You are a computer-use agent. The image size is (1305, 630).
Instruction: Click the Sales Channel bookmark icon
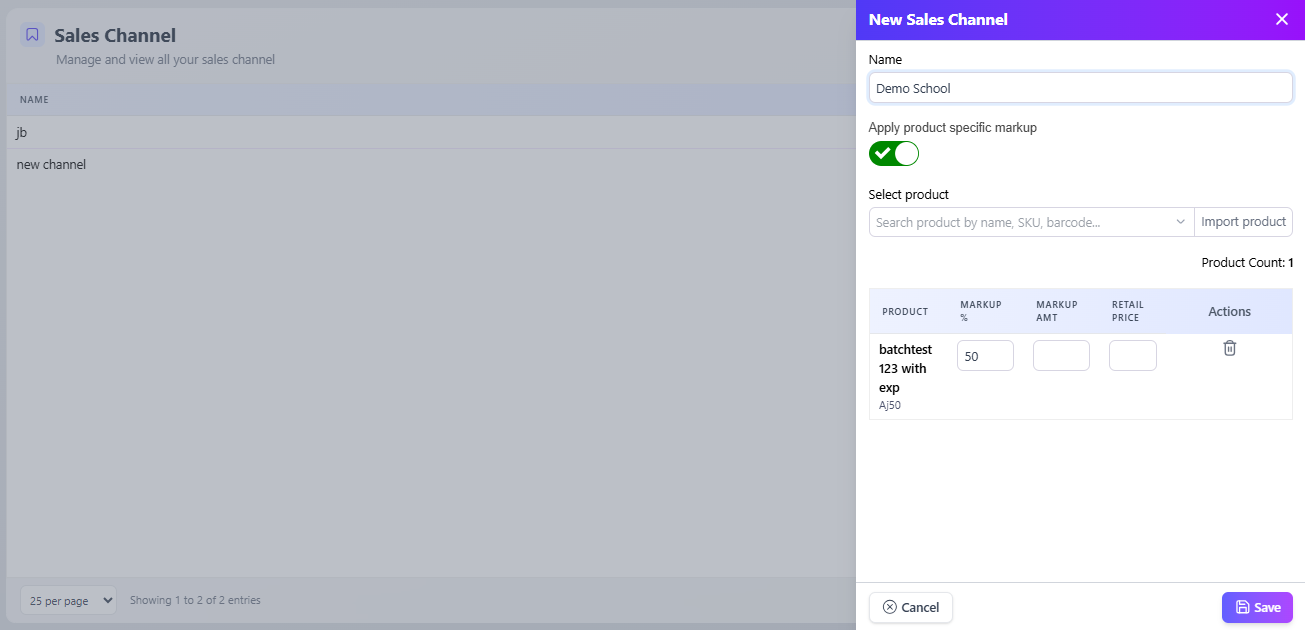32,35
